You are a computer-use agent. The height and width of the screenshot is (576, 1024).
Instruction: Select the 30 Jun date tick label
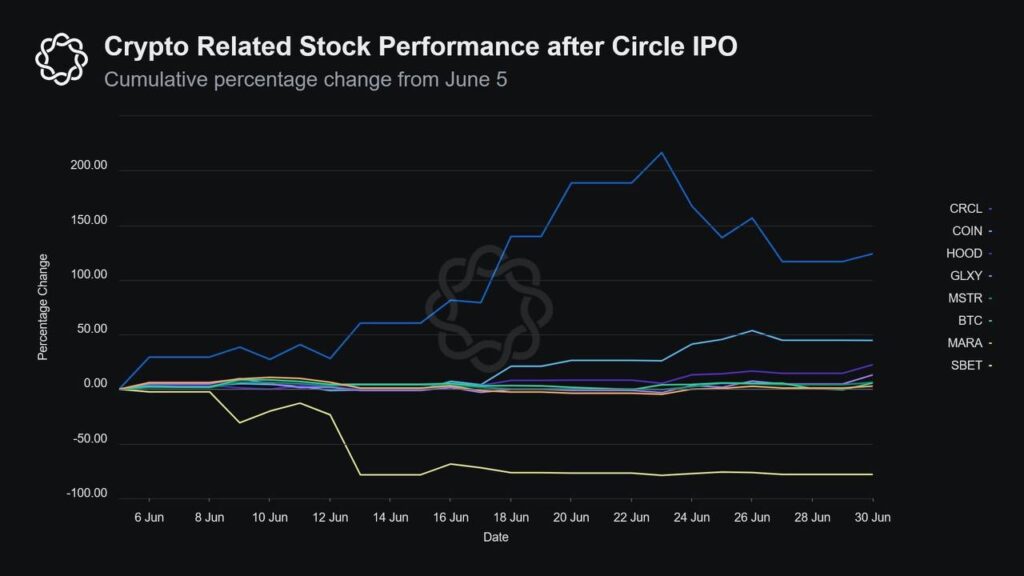pyautogui.click(x=873, y=517)
